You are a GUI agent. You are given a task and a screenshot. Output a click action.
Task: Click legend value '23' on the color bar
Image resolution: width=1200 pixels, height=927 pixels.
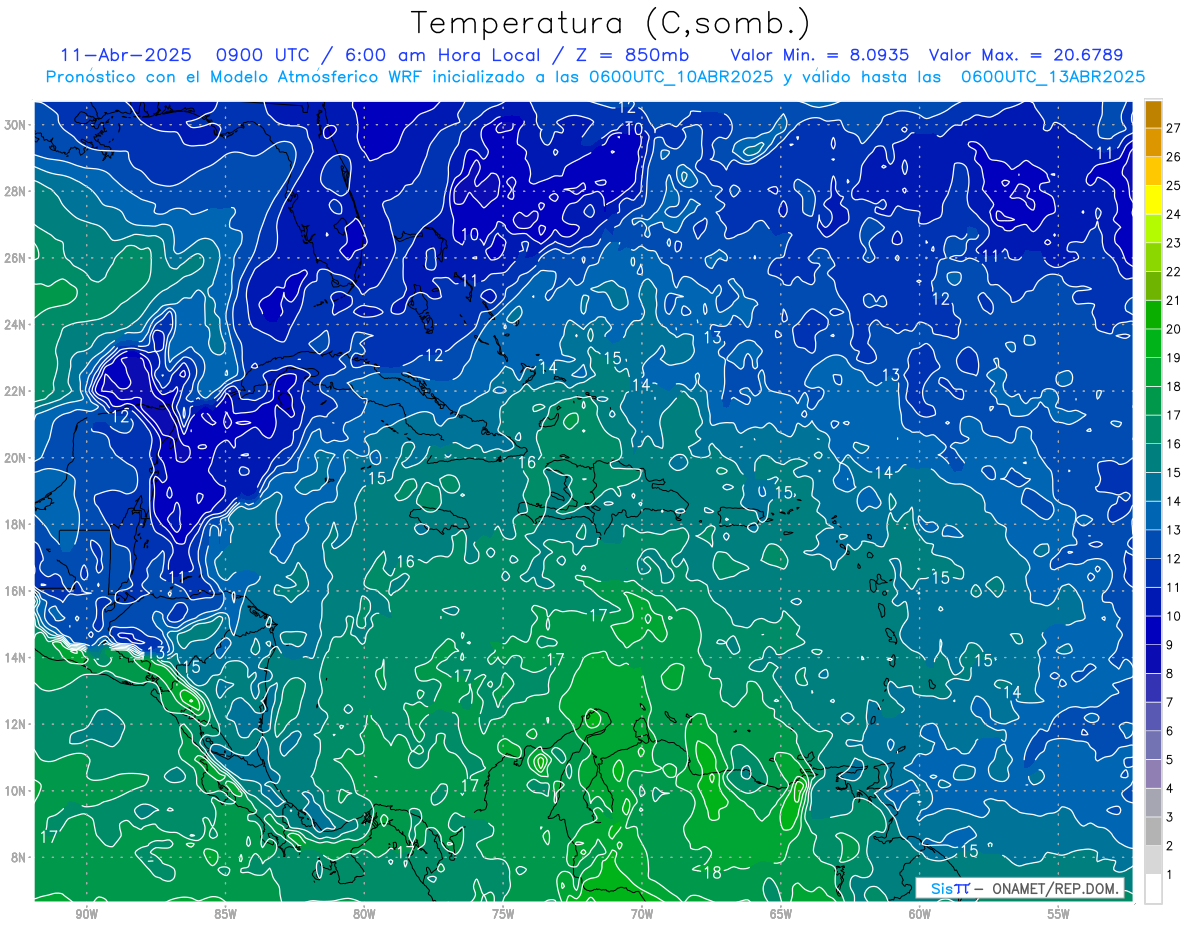[1173, 243]
